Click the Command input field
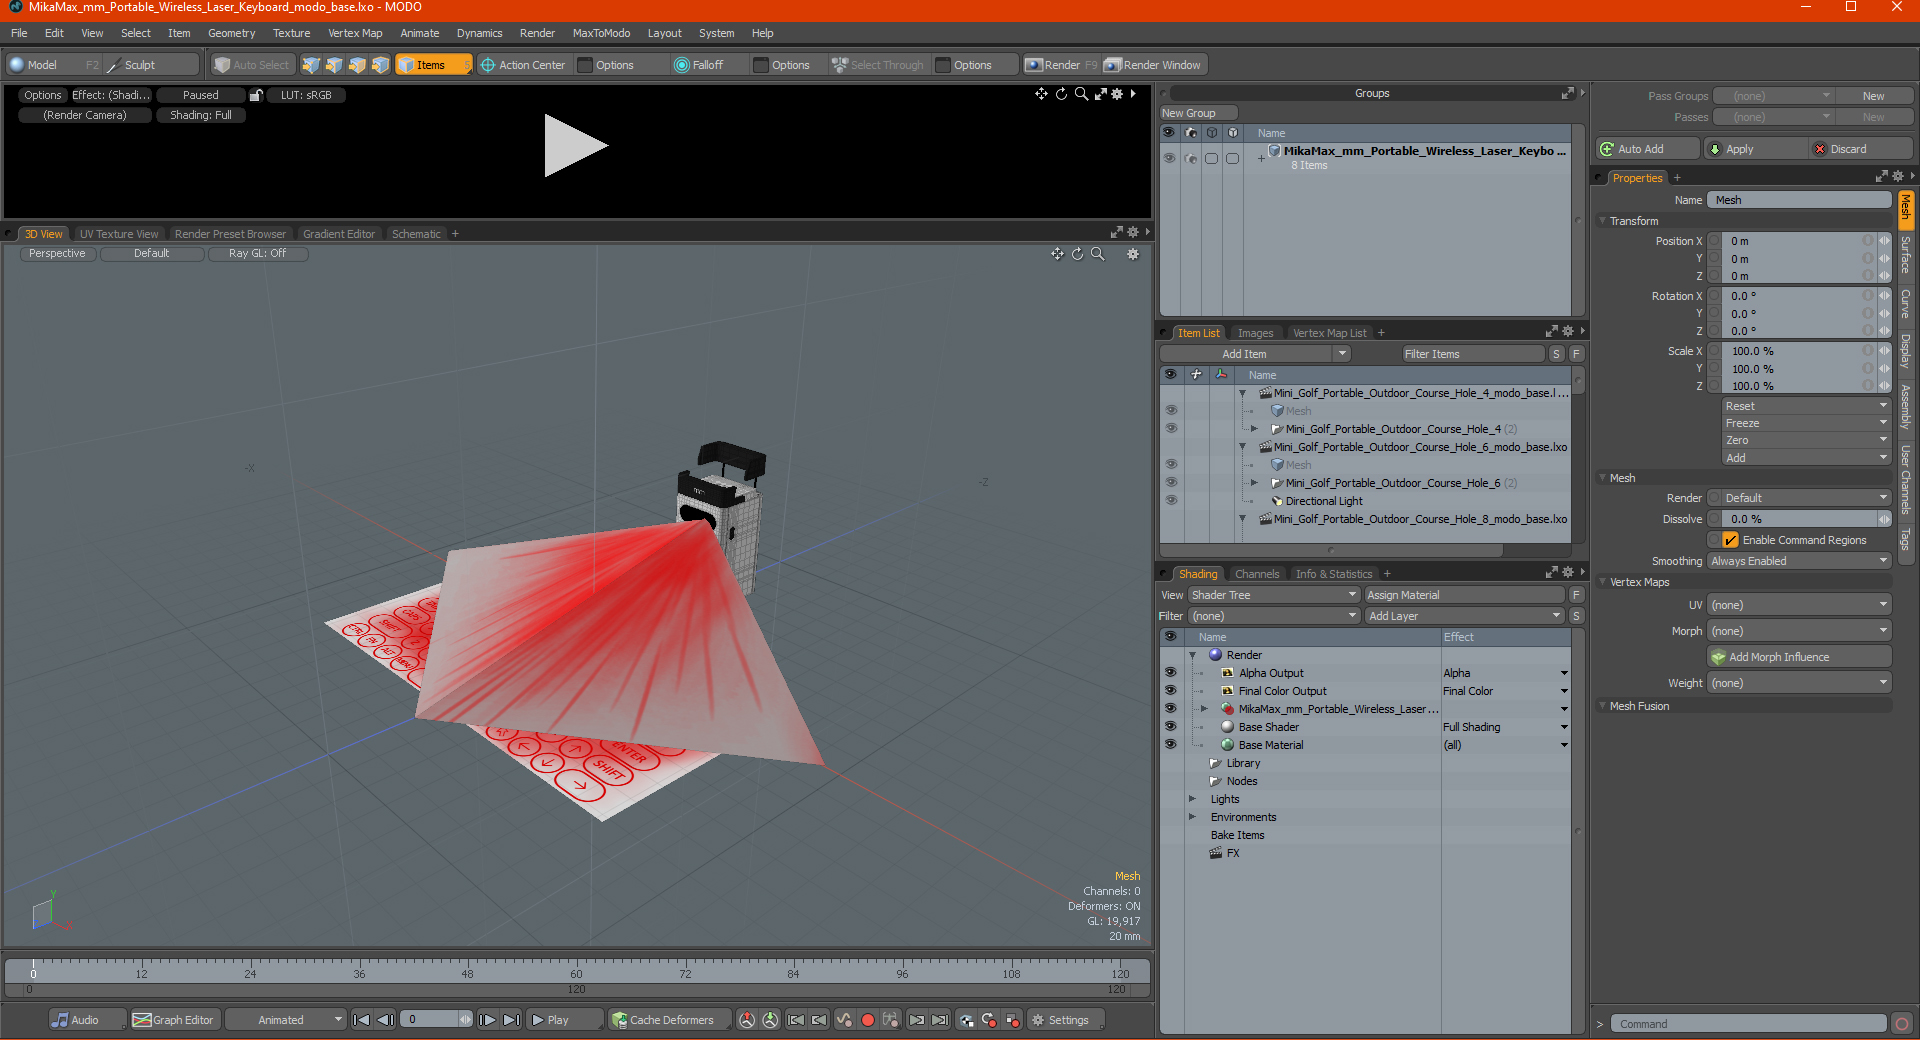Screen dimensions: 1920x1040 [x=1748, y=1024]
